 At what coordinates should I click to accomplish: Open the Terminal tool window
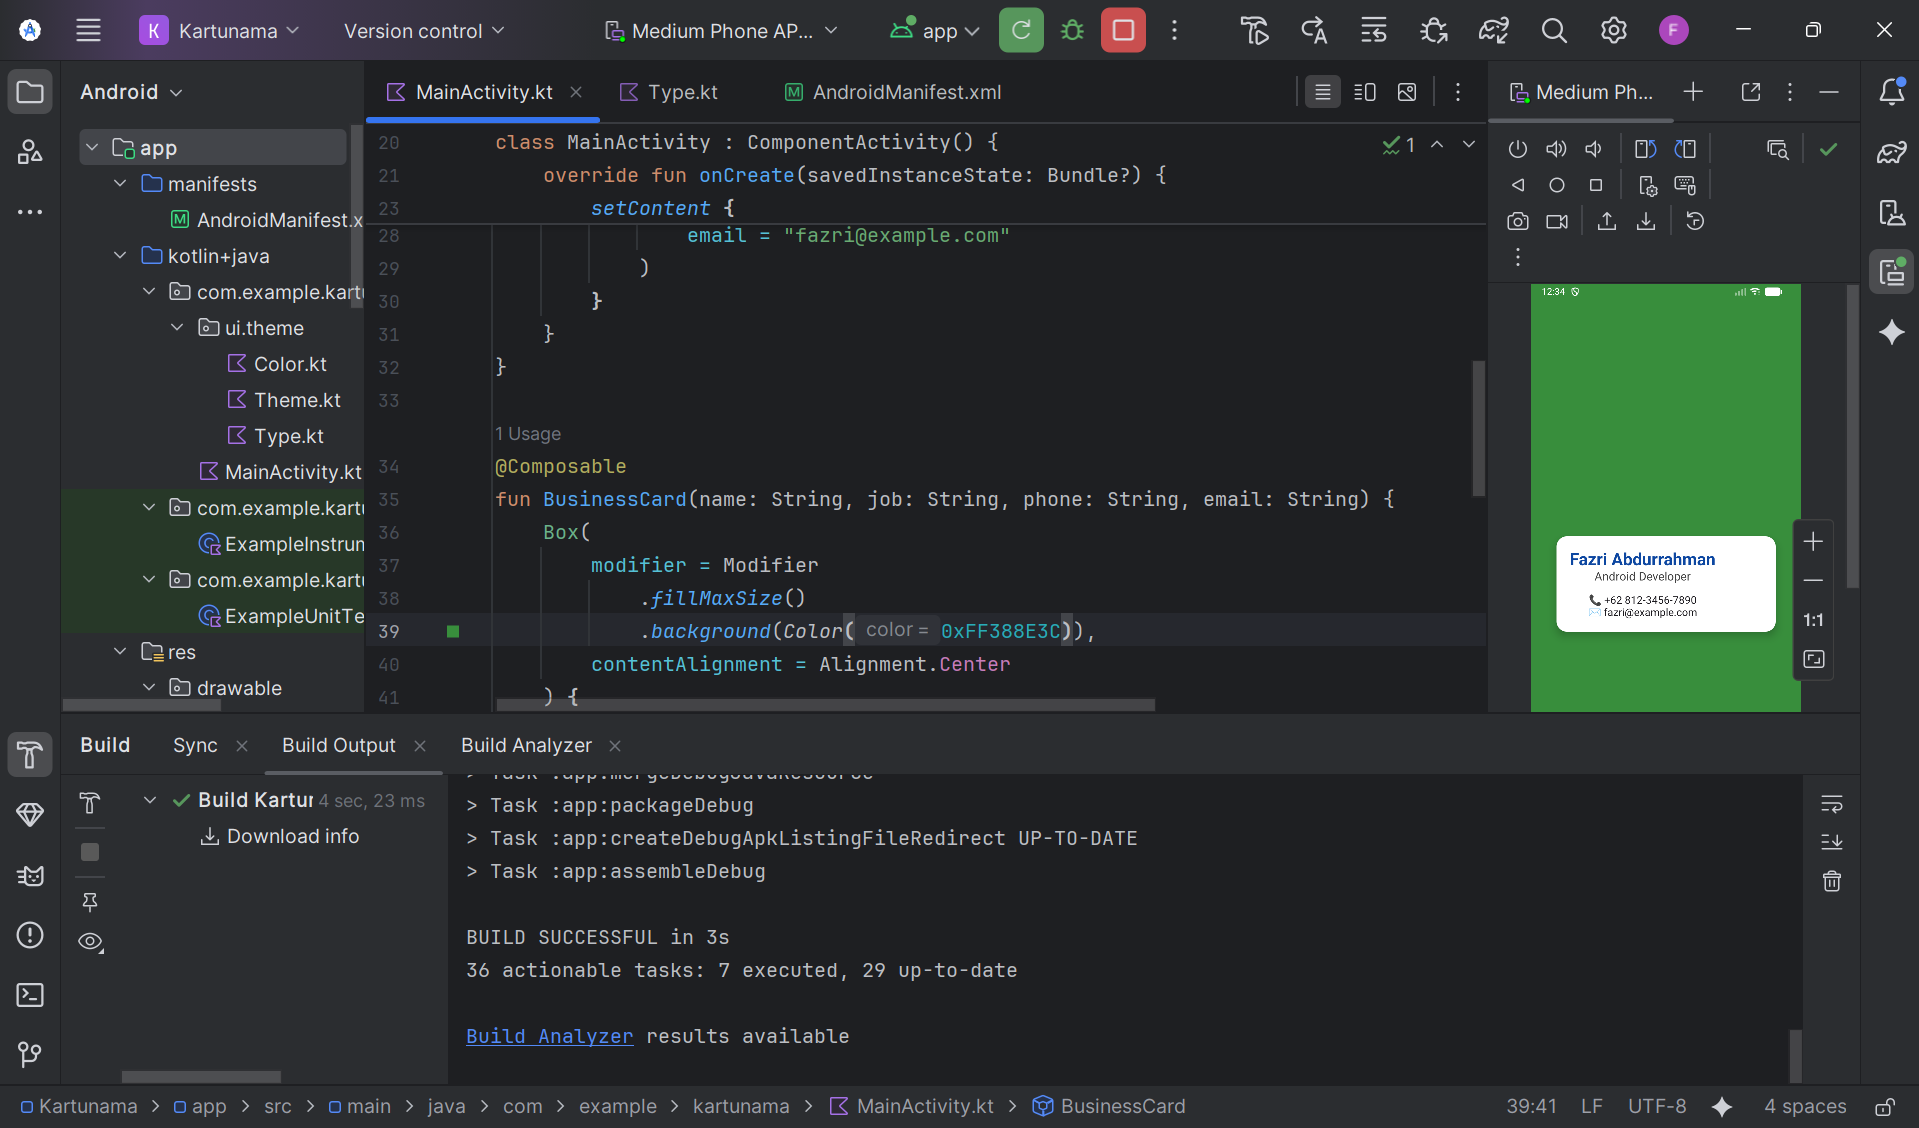pos(30,995)
